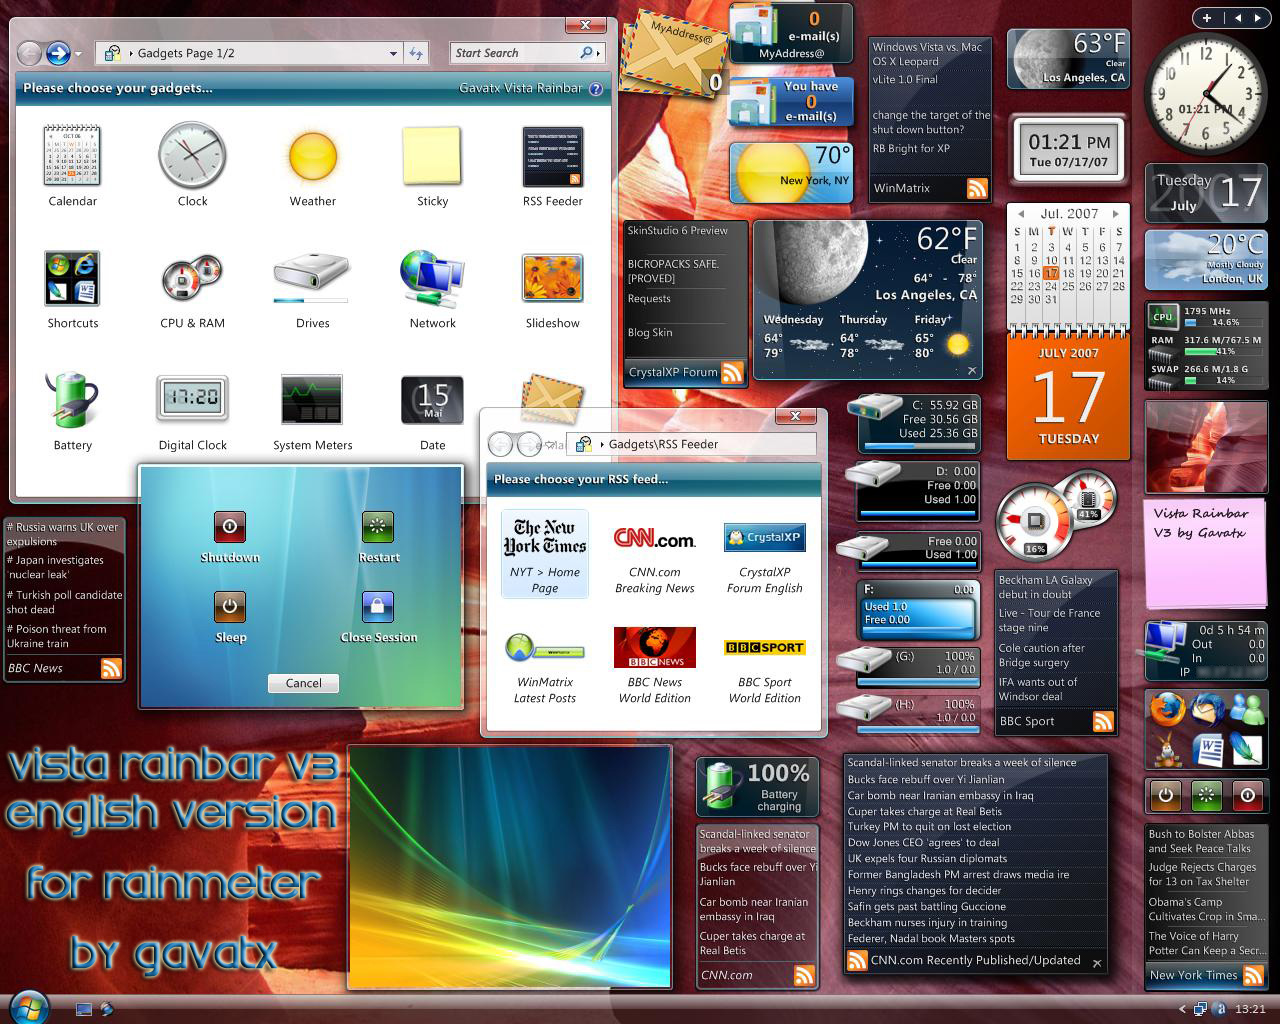Image resolution: width=1280 pixels, height=1024 pixels.
Task: Click in the Start Search field
Action: (515, 53)
